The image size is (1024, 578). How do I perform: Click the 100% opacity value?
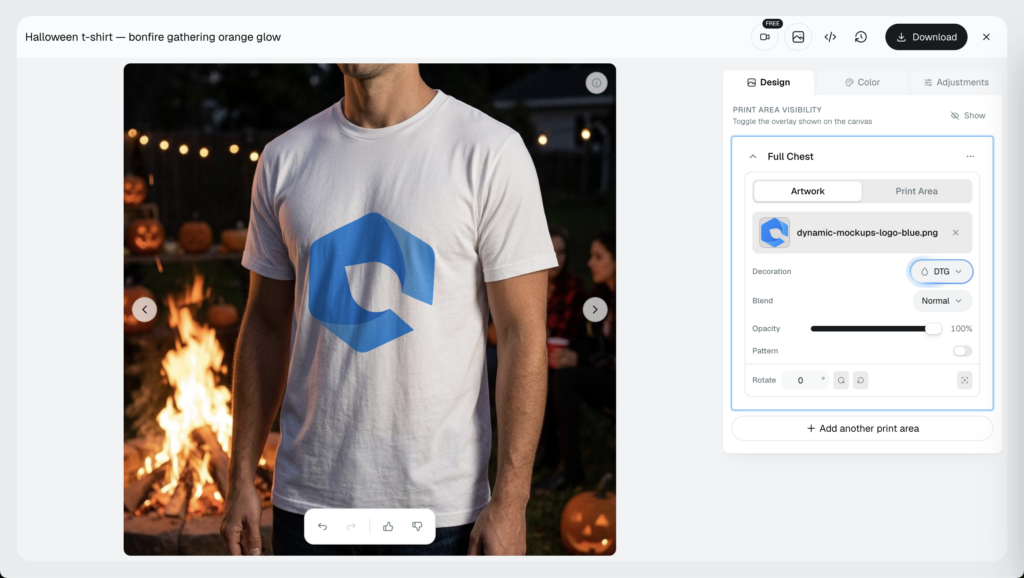click(961, 329)
